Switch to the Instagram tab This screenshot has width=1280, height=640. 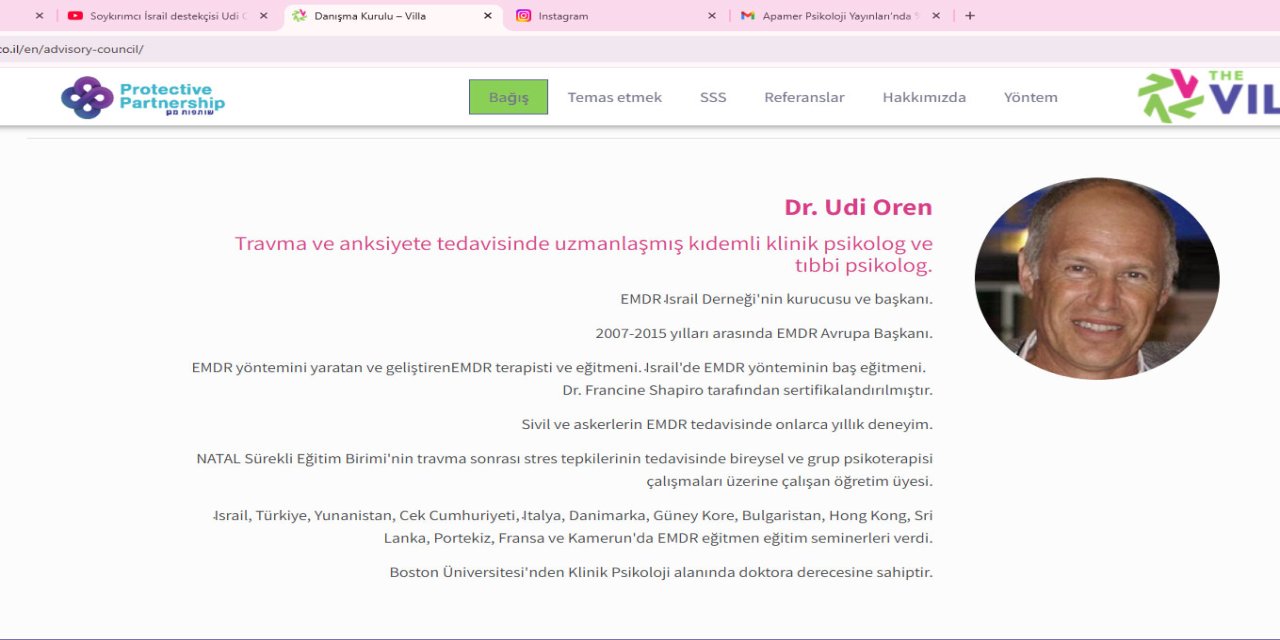tap(580, 15)
